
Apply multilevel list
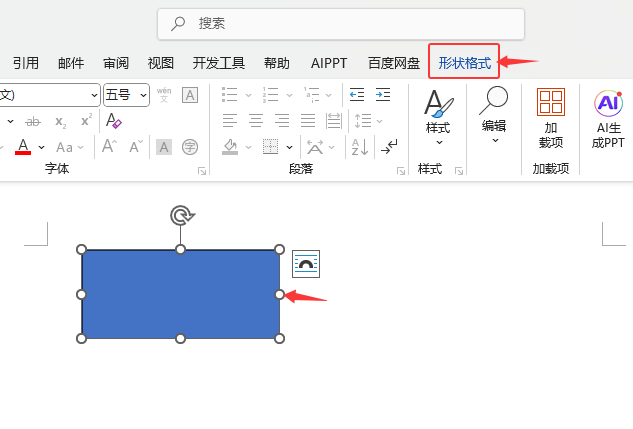coord(312,95)
